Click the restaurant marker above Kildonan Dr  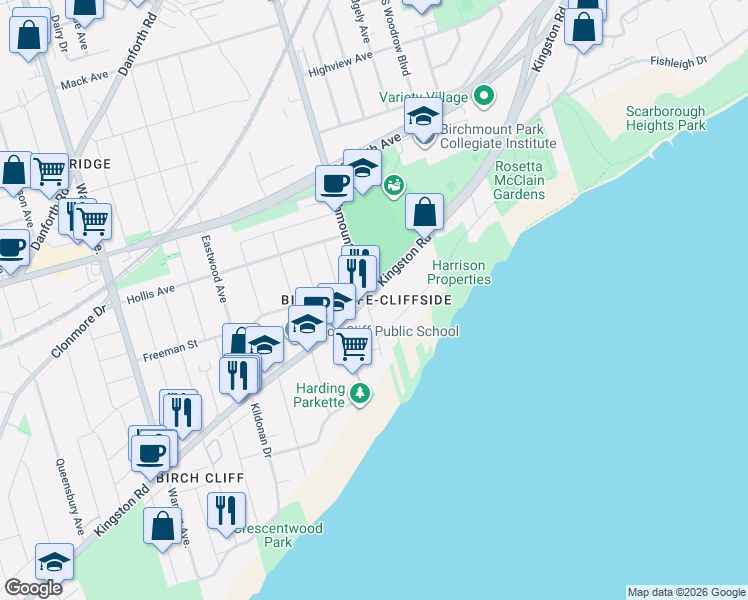(239, 378)
